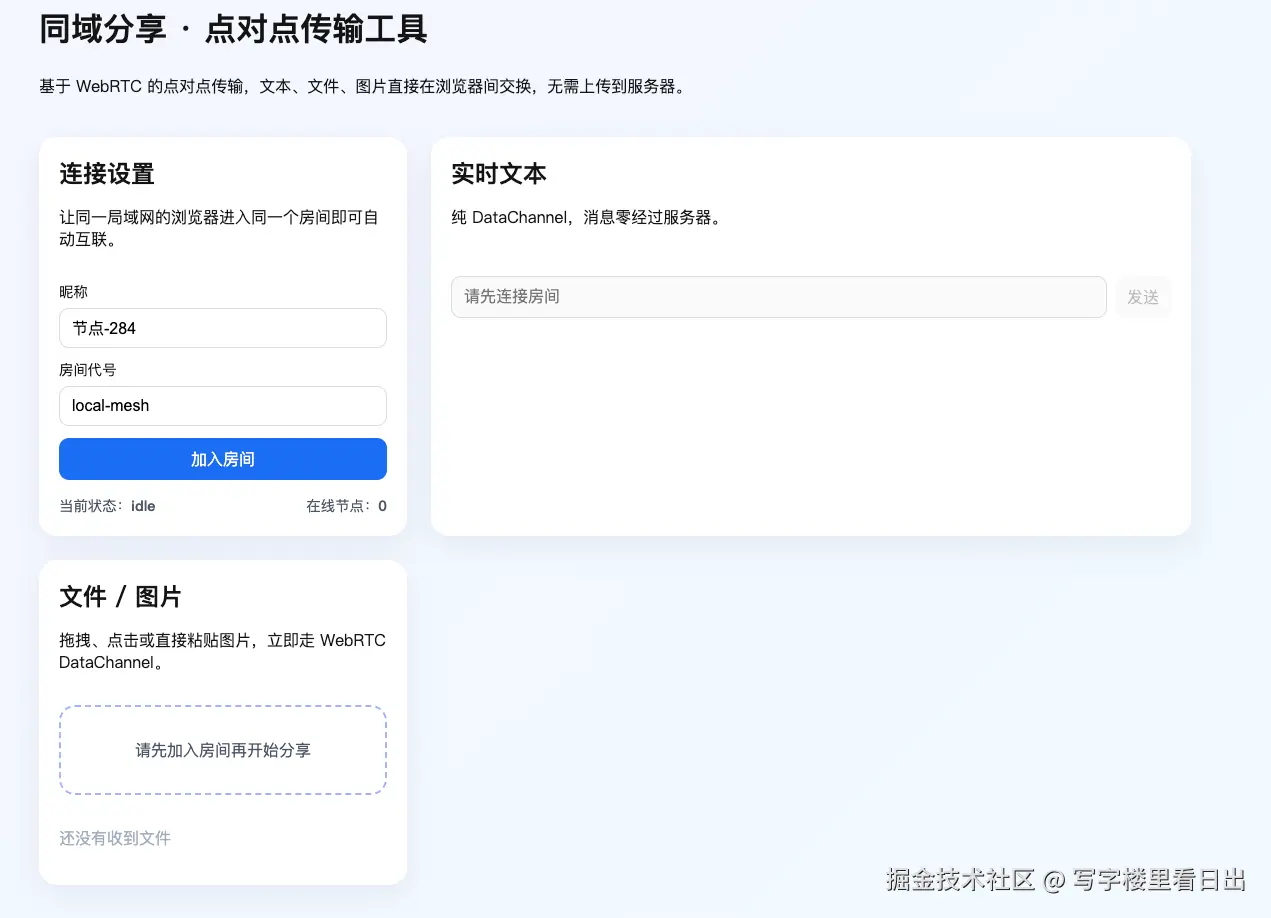Focus the 昵称 input with 节点-284
The height and width of the screenshot is (918, 1271).
pyautogui.click(x=223, y=328)
